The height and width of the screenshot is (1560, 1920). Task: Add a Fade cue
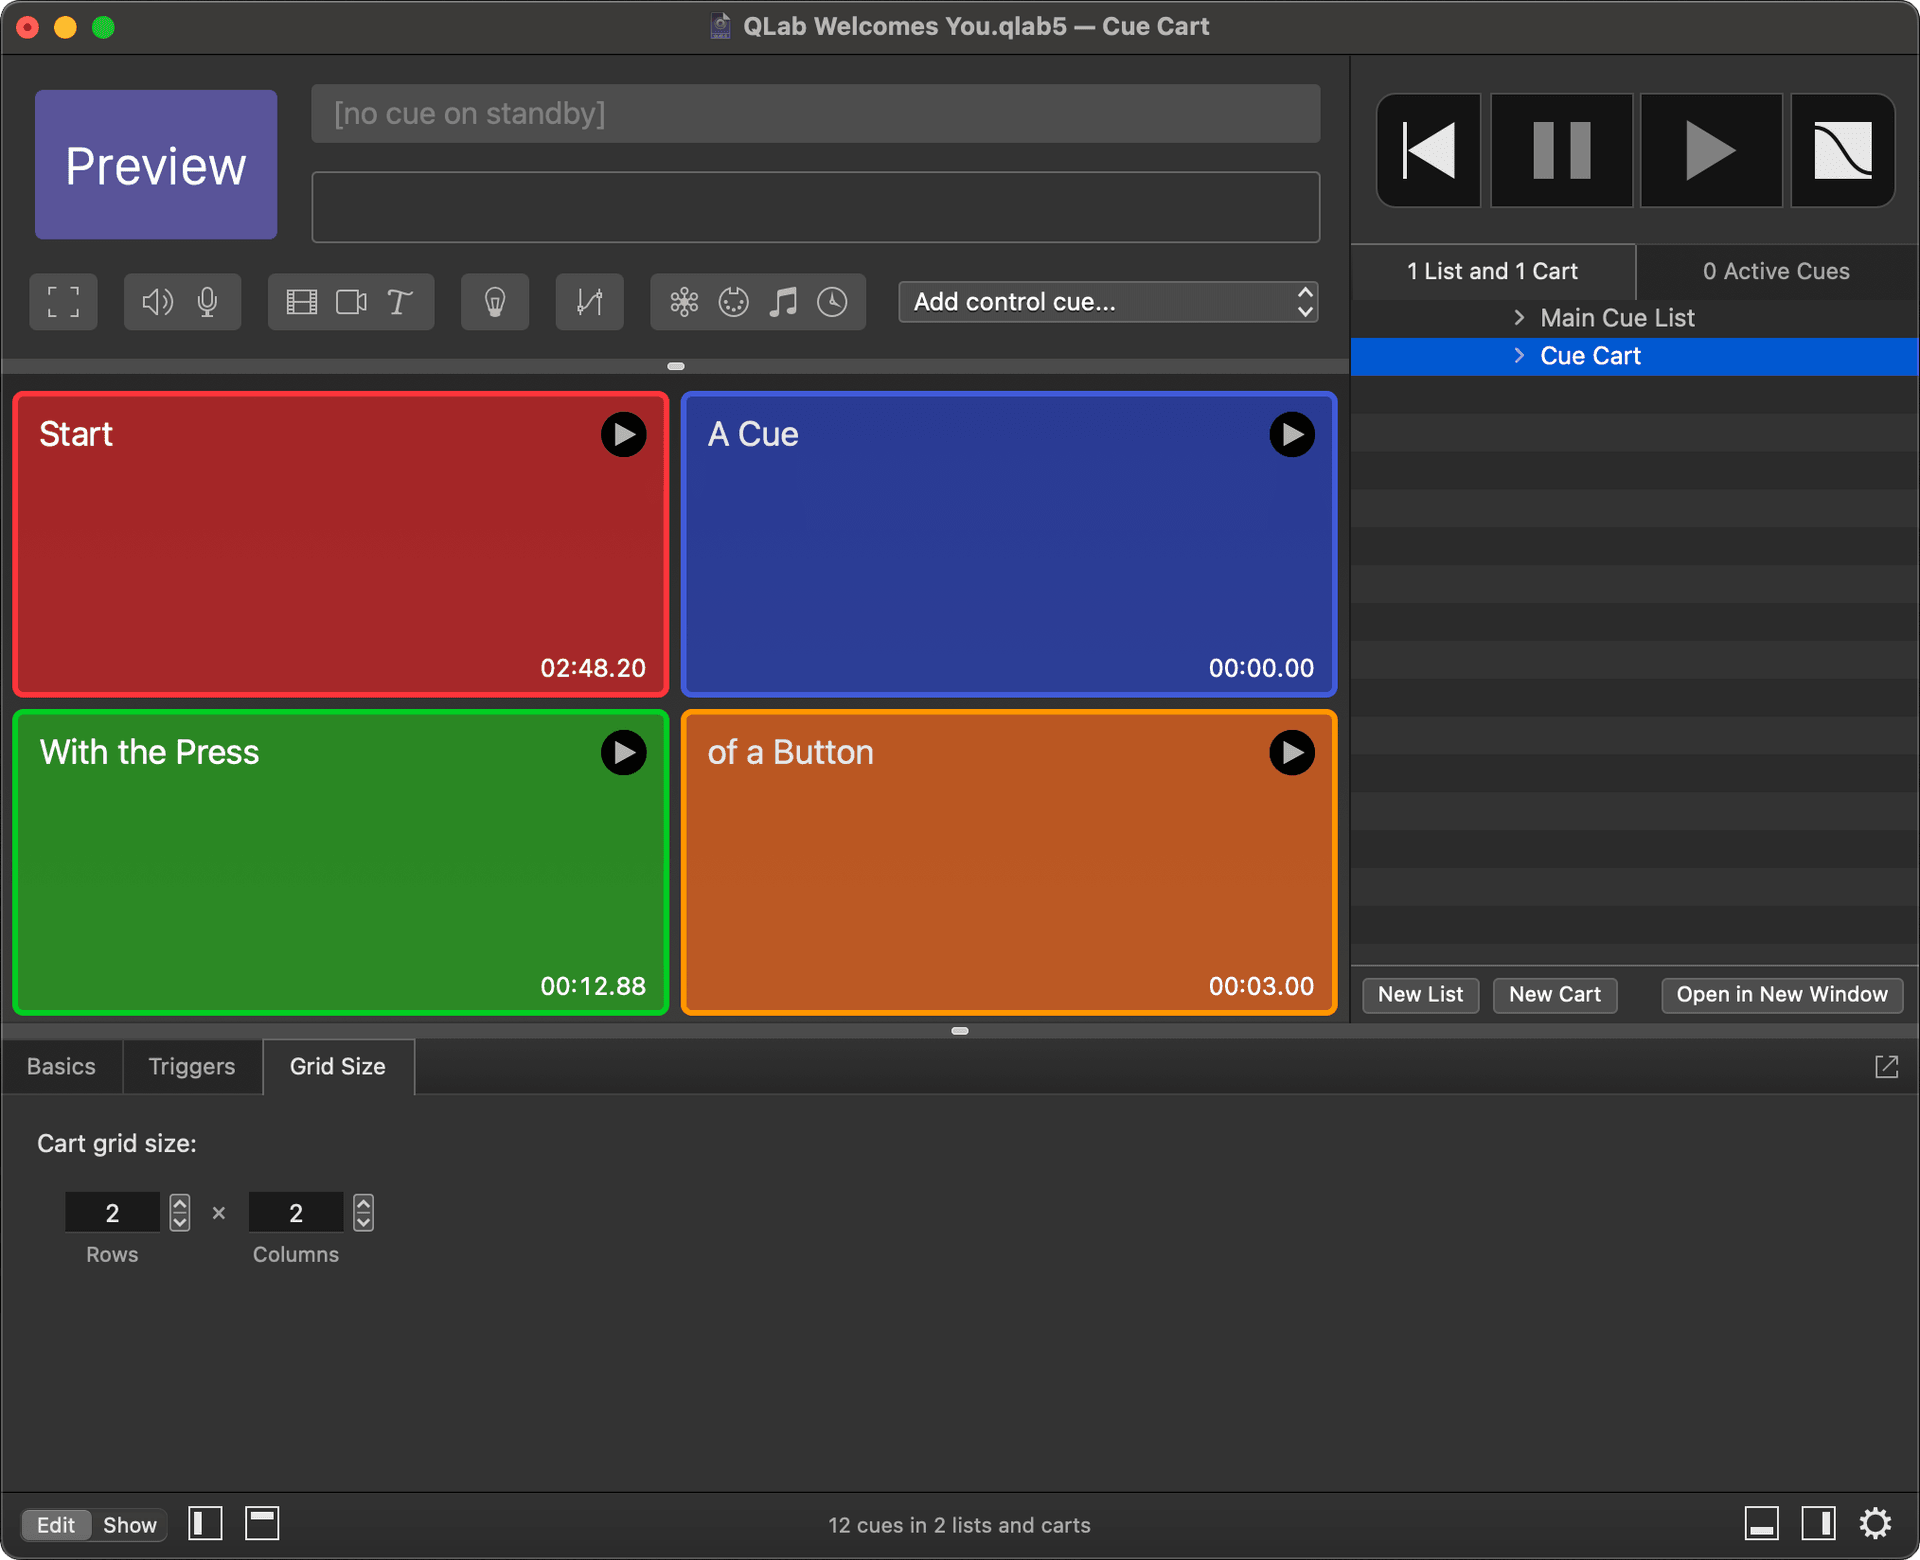click(x=589, y=301)
